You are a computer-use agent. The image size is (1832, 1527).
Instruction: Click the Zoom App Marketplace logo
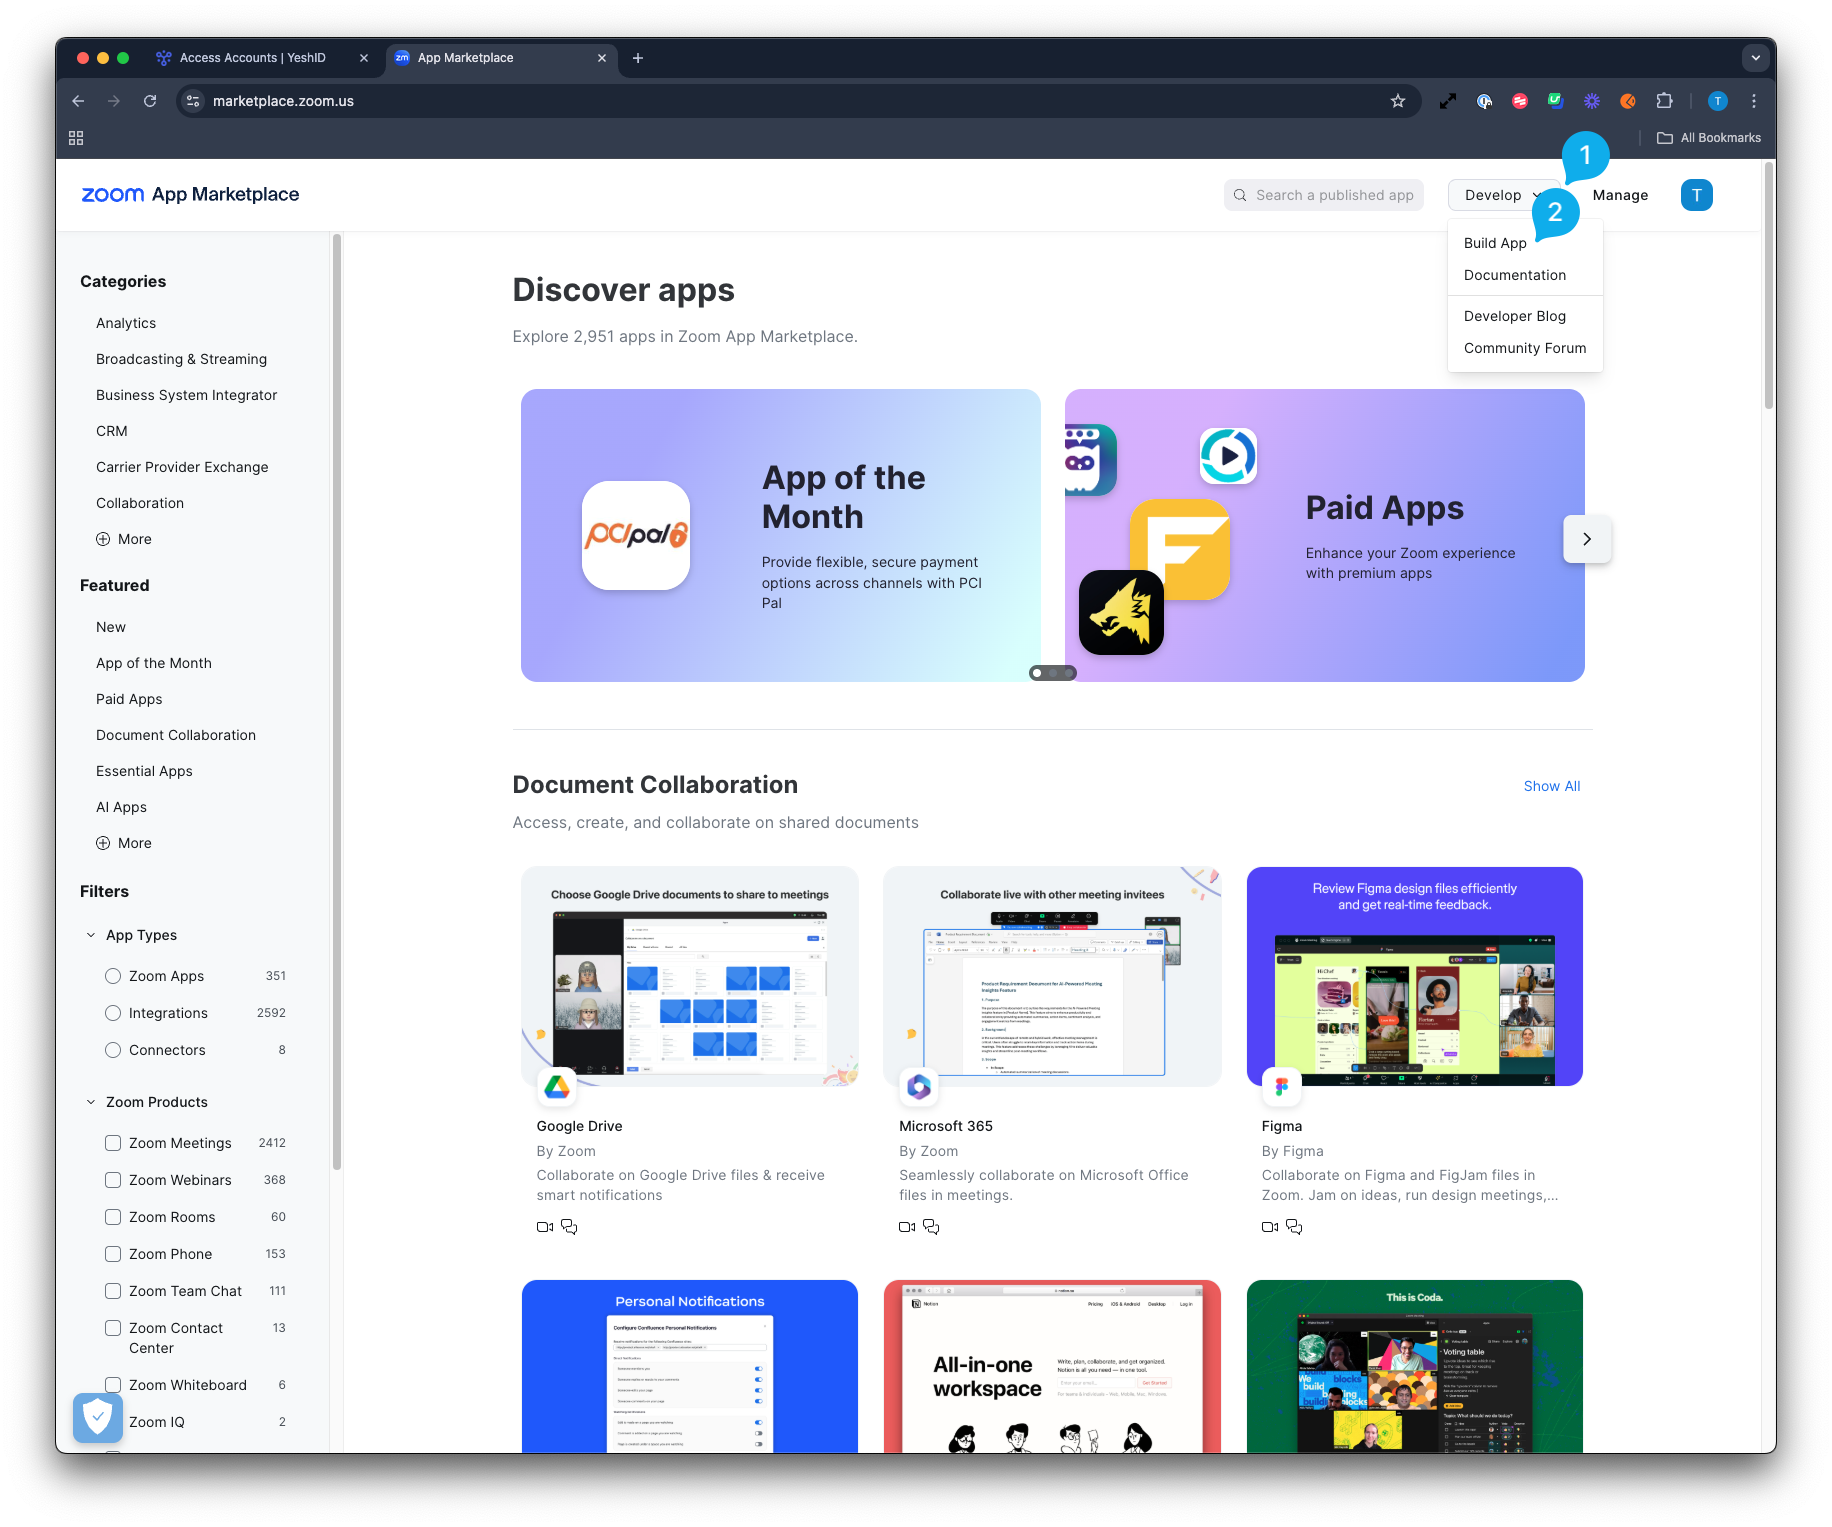coord(190,194)
